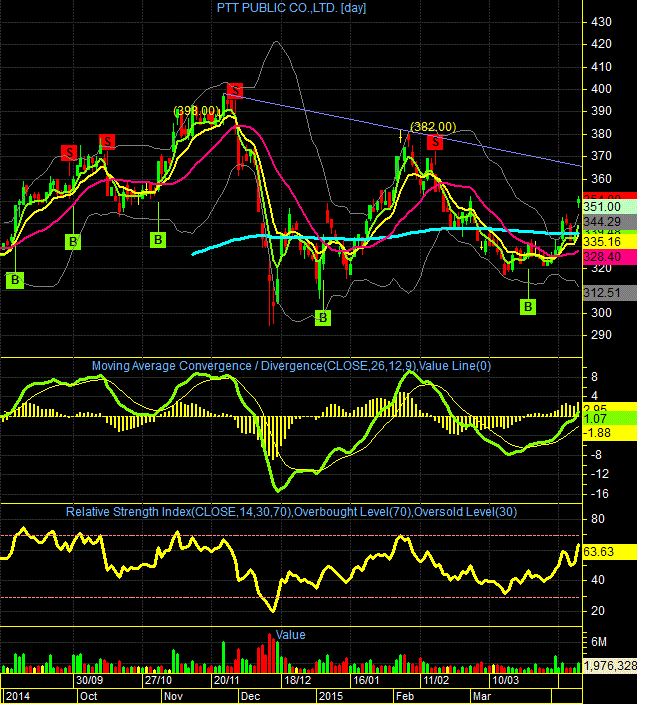The width and height of the screenshot is (647, 704).
Task: Click the B buy marker at the late December low
Action: point(323,318)
